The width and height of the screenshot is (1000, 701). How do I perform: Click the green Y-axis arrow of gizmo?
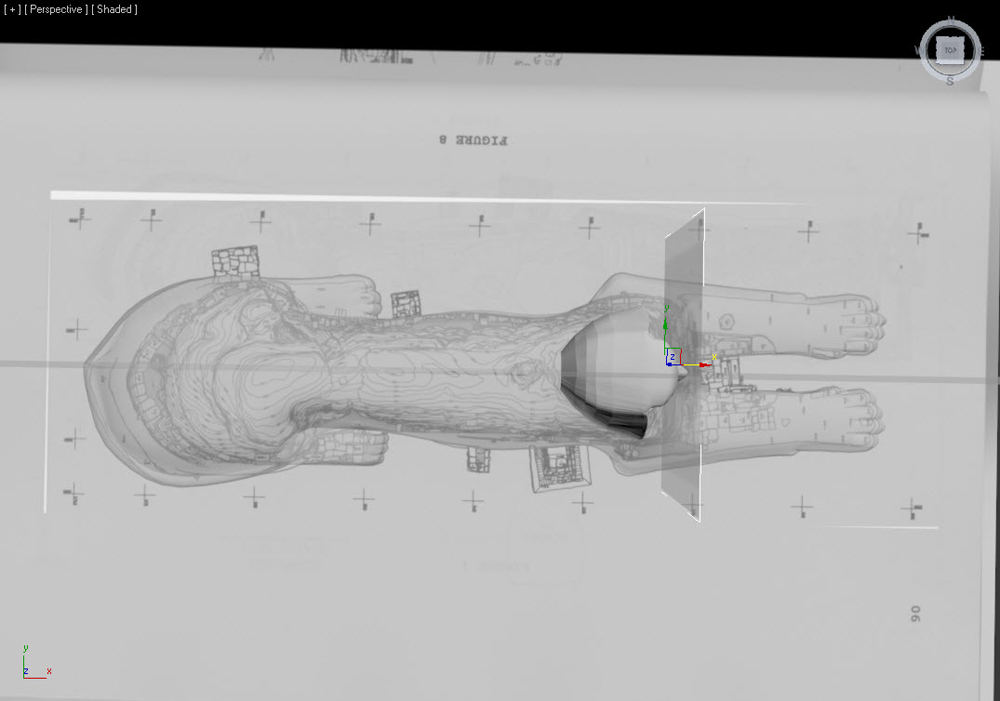[665, 324]
